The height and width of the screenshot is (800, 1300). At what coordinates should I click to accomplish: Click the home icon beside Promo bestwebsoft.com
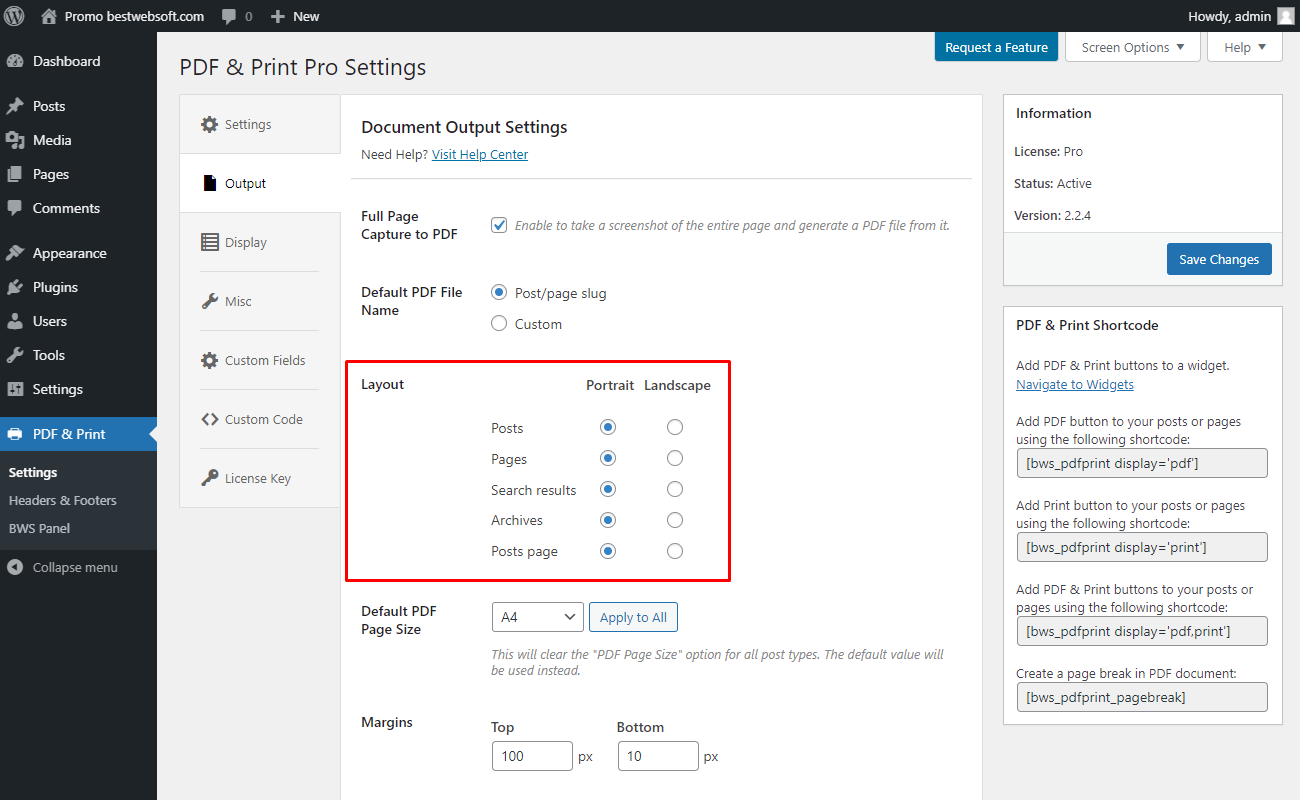tap(49, 16)
